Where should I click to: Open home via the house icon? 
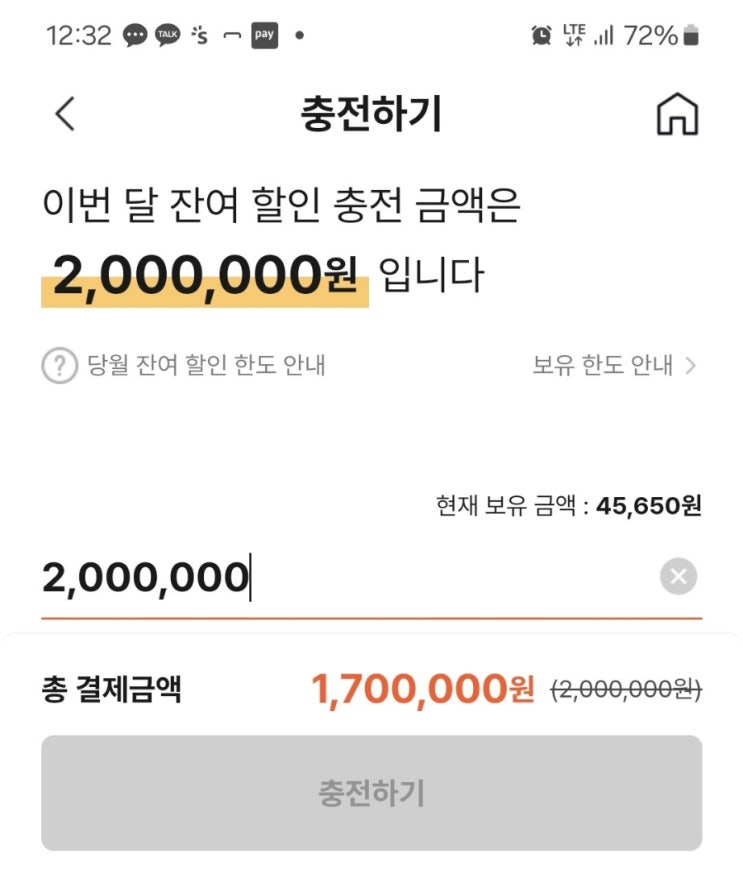point(677,114)
